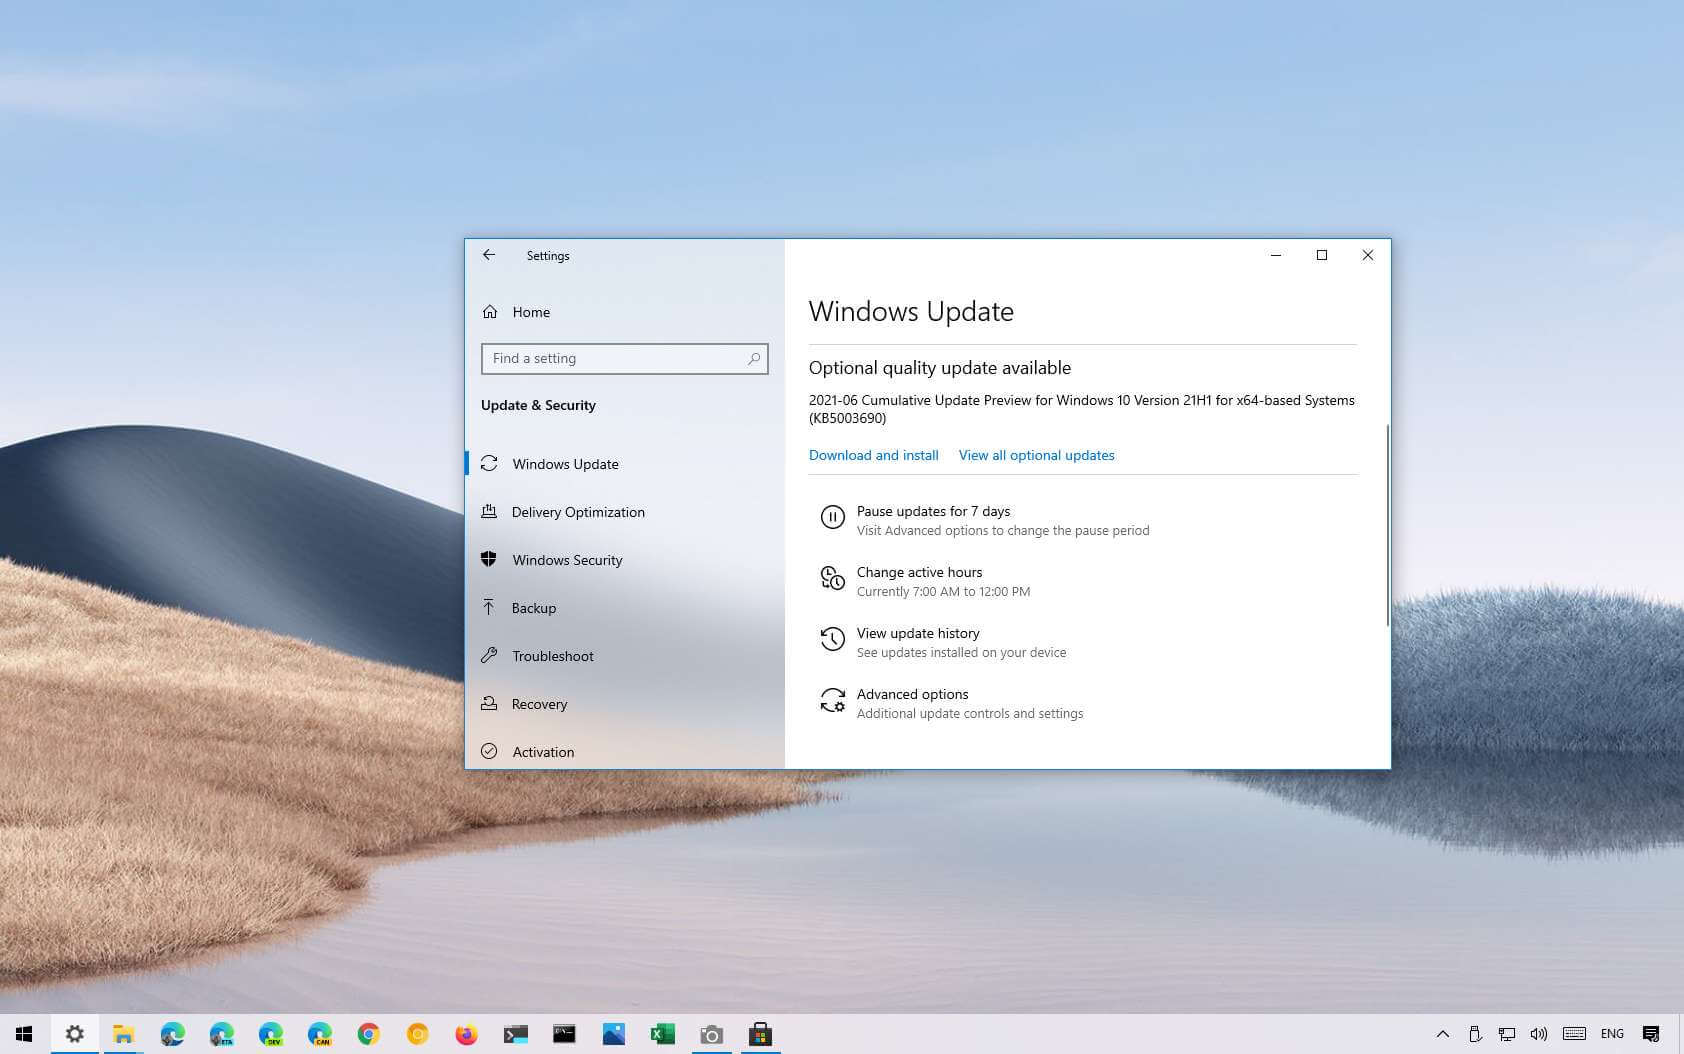
Task: Launch Firefox from the taskbar
Action: (x=466, y=1033)
